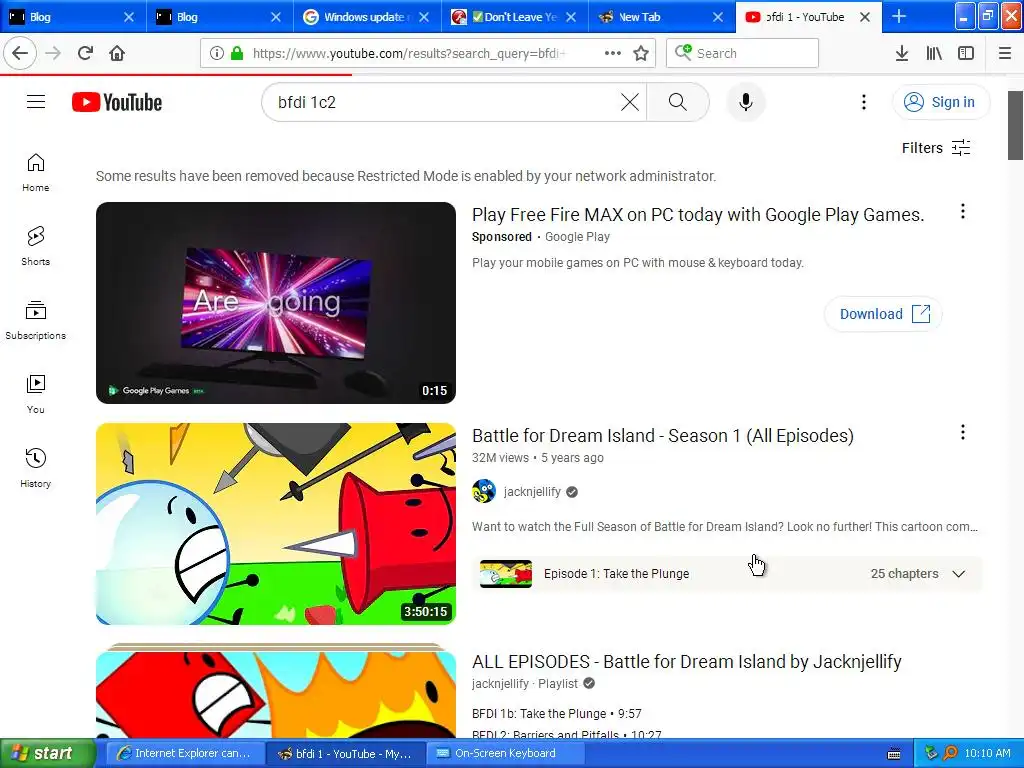Click the page vertical scrollbar thumb
1024x768 pixels.
(x=1015, y=125)
